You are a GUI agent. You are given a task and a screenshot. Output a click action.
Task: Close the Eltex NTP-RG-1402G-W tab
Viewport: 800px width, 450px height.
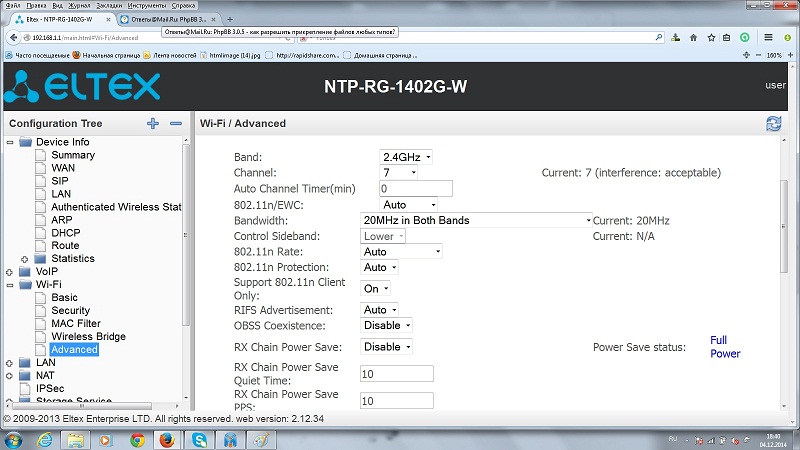(108, 19)
